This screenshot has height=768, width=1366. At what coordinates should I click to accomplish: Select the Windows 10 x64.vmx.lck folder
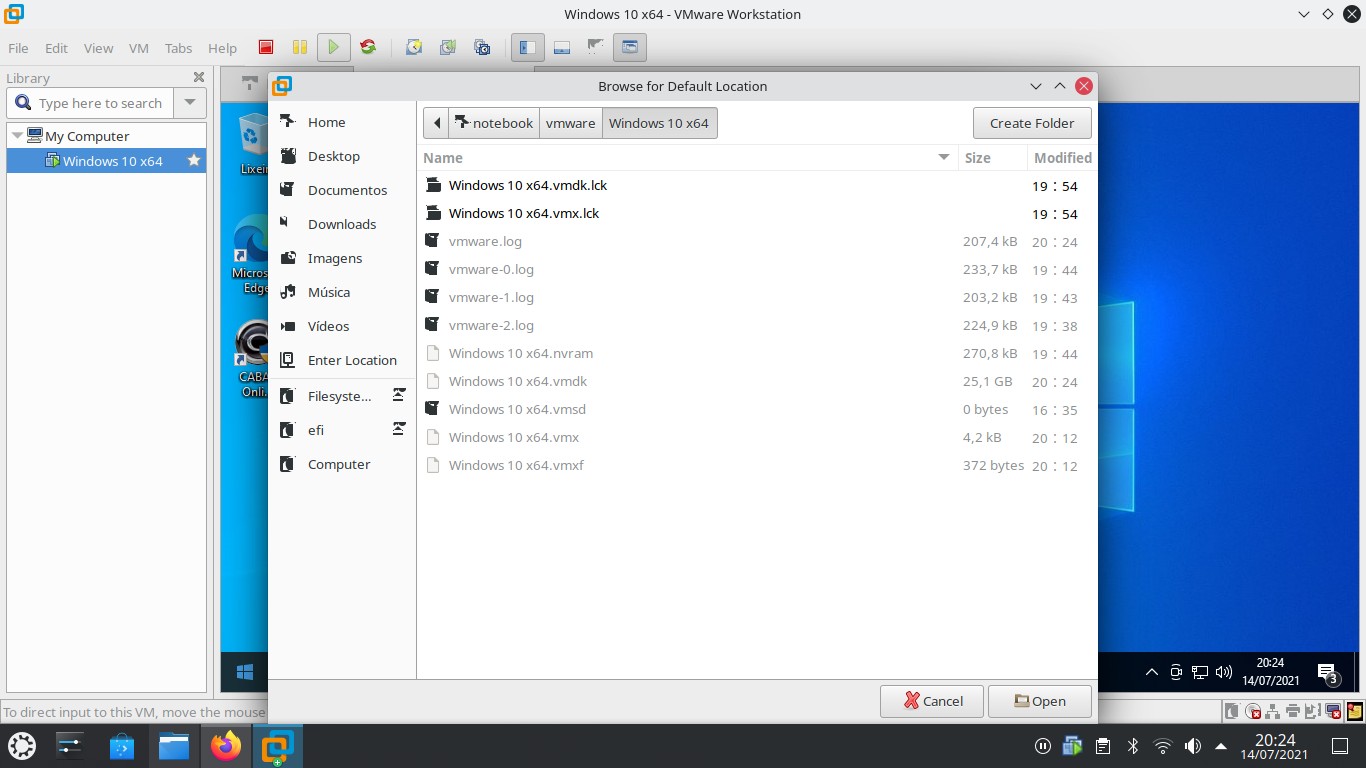[756, 213]
